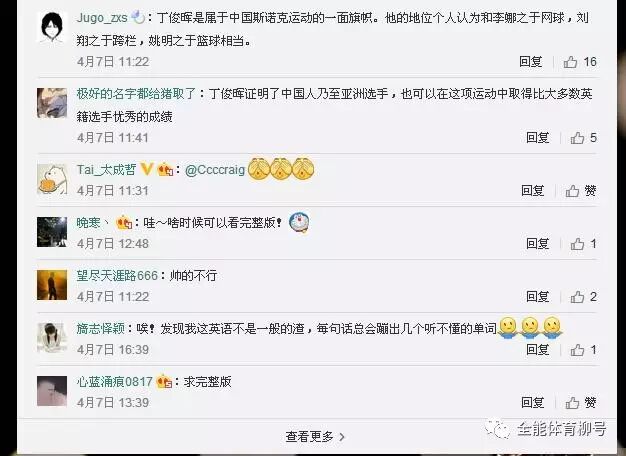Screen dimensions: 626x456
Task: Like the comment posted at 11:41
Action: click(x=583, y=138)
